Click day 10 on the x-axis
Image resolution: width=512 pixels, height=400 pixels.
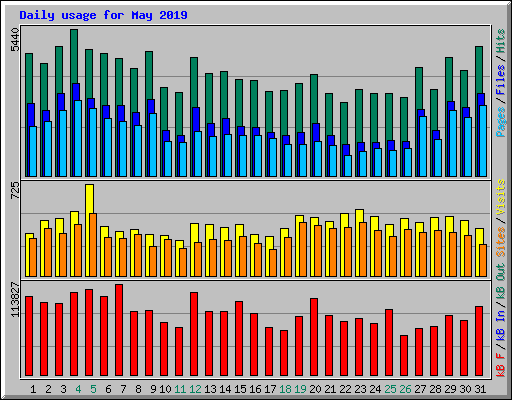click(x=165, y=389)
